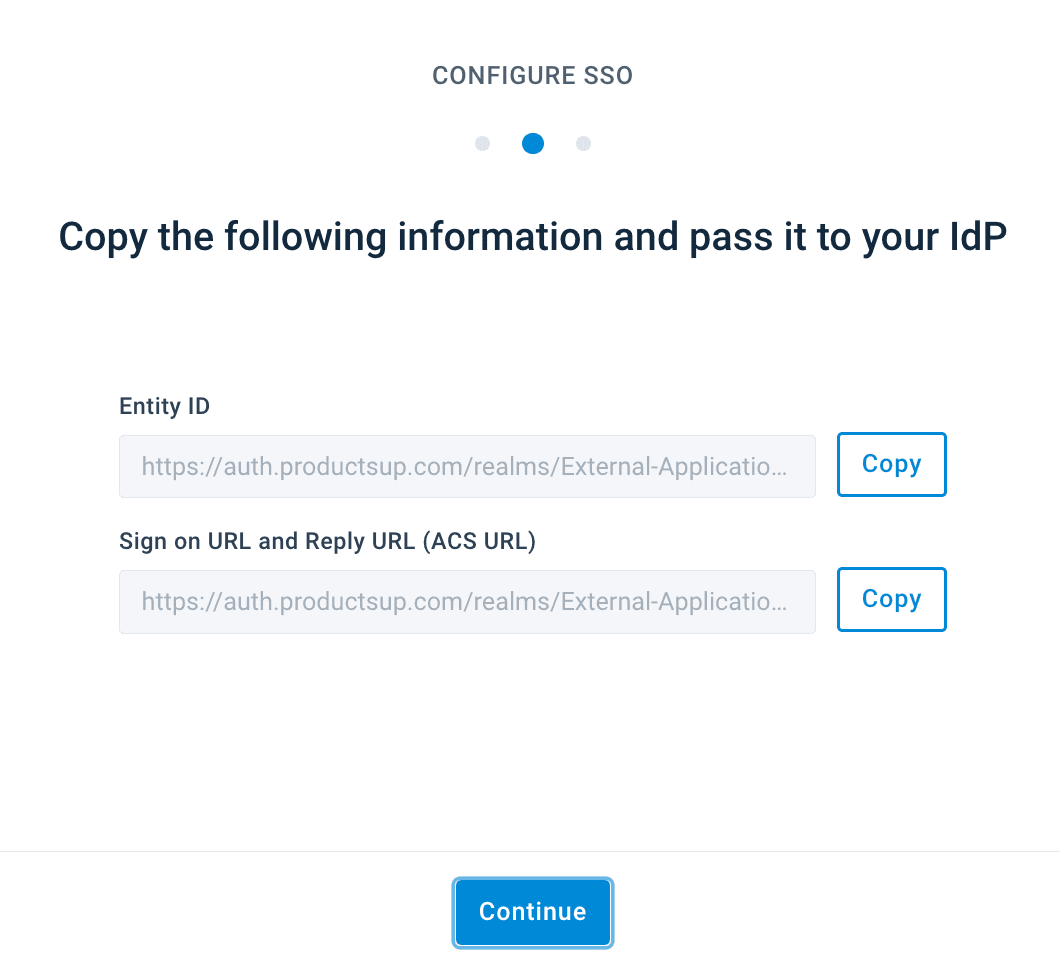Click the Copy button next to Entity ID
This screenshot has height=966, width=1060.
coord(891,464)
